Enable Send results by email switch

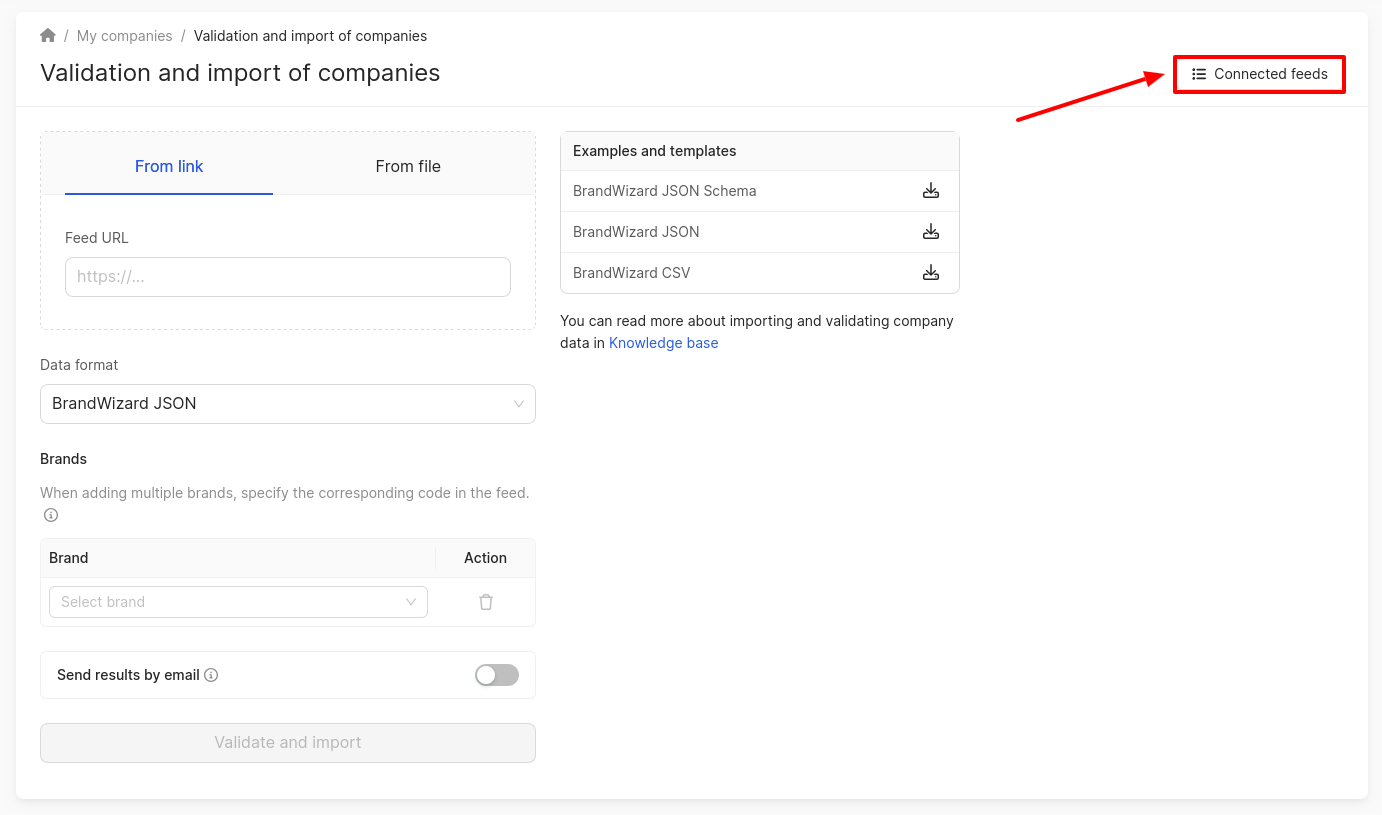pyautogui.click(x=497, y=675)
